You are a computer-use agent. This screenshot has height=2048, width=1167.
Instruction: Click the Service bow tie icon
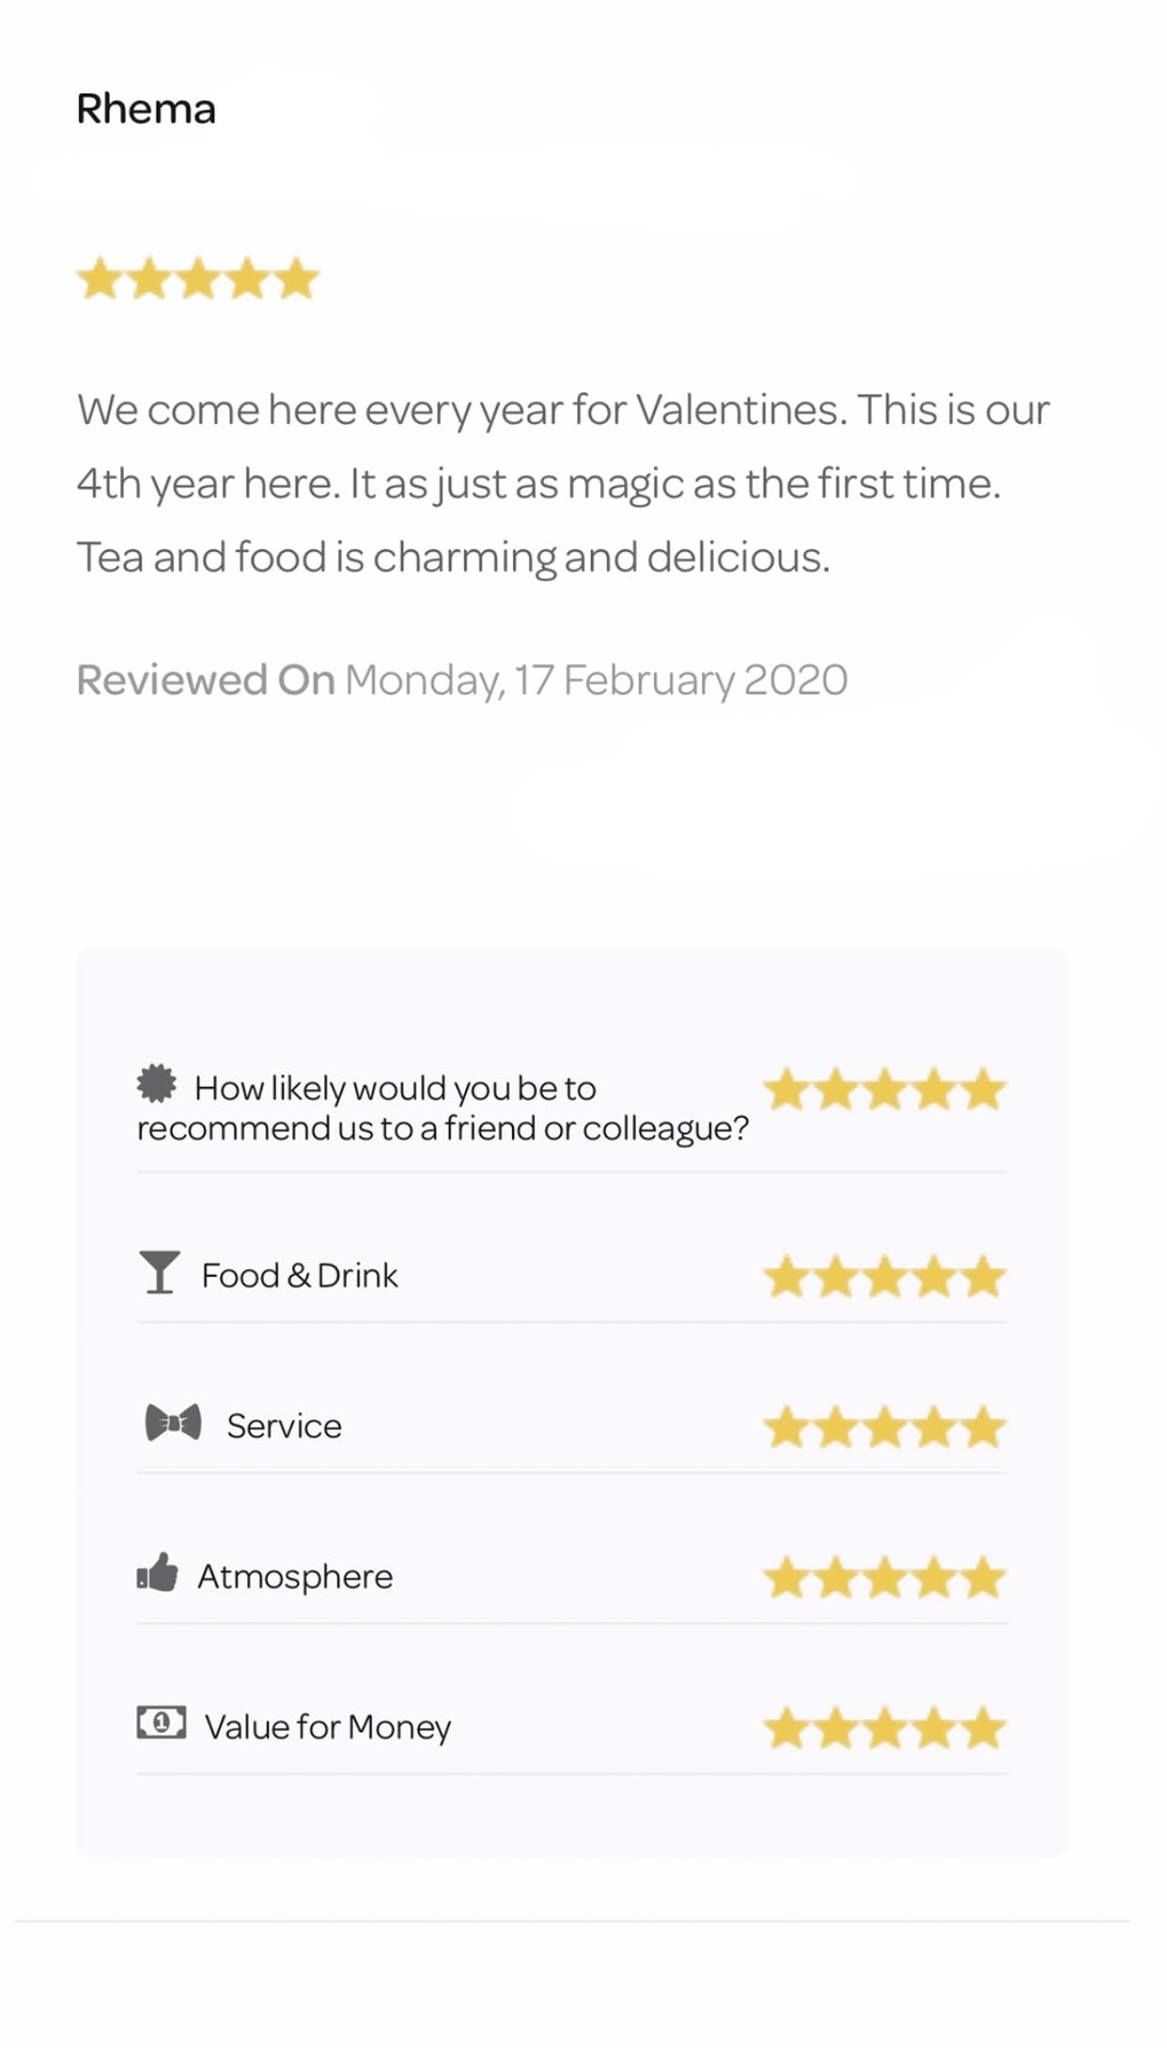click(x=173, y=1422)
